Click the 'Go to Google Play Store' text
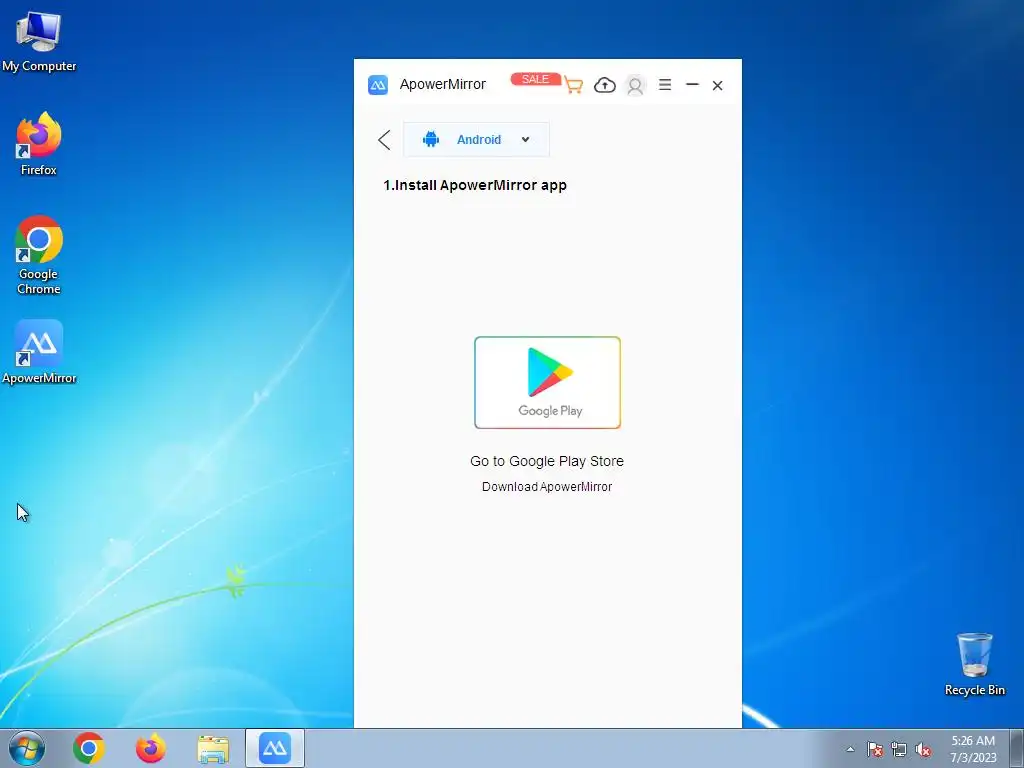 pyautogui.click(x=547, y=461)
